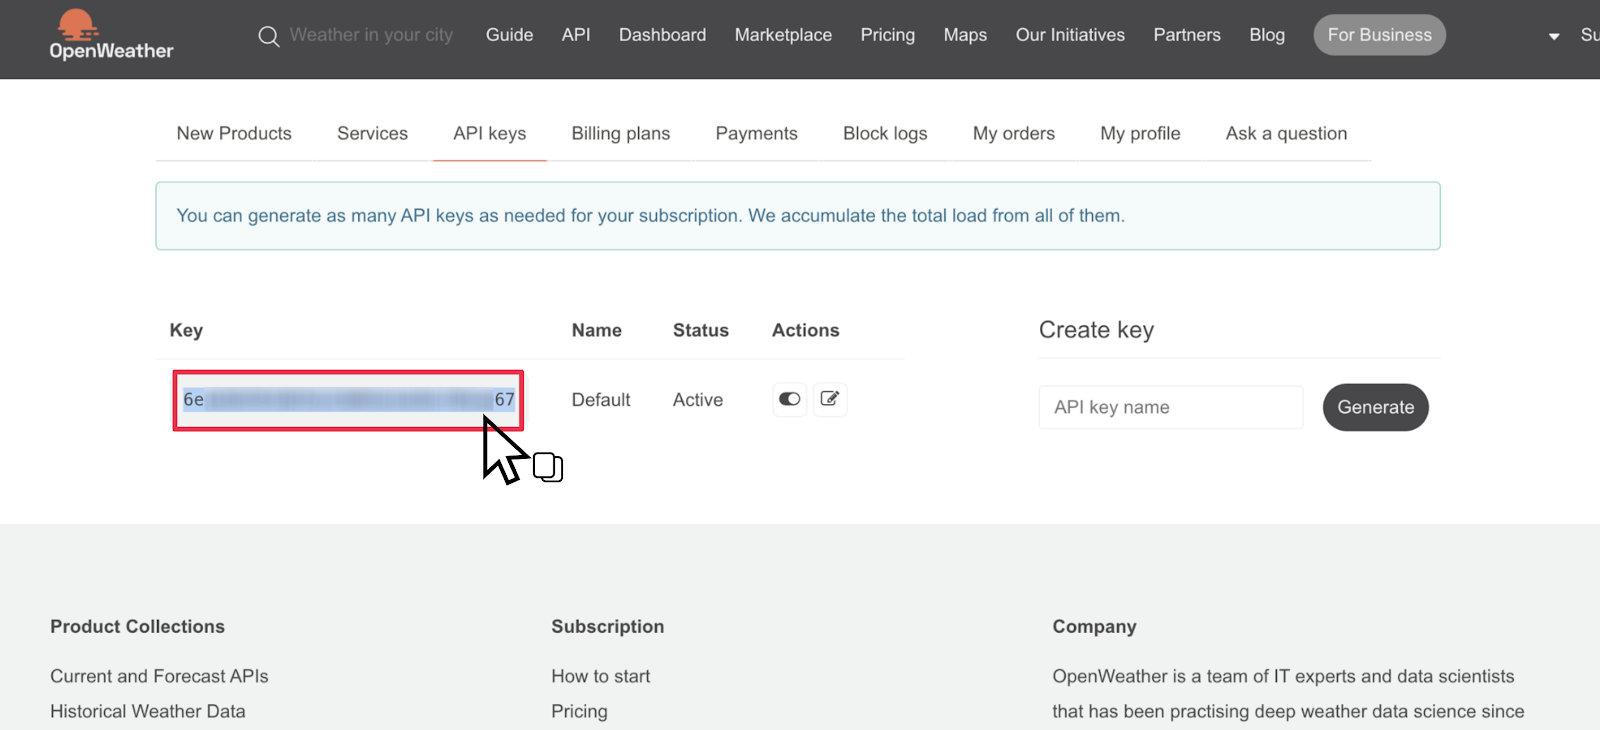The image size is (1600, 730).
Task: Open the Billing plans tab
Action: (x=621, y=134)
